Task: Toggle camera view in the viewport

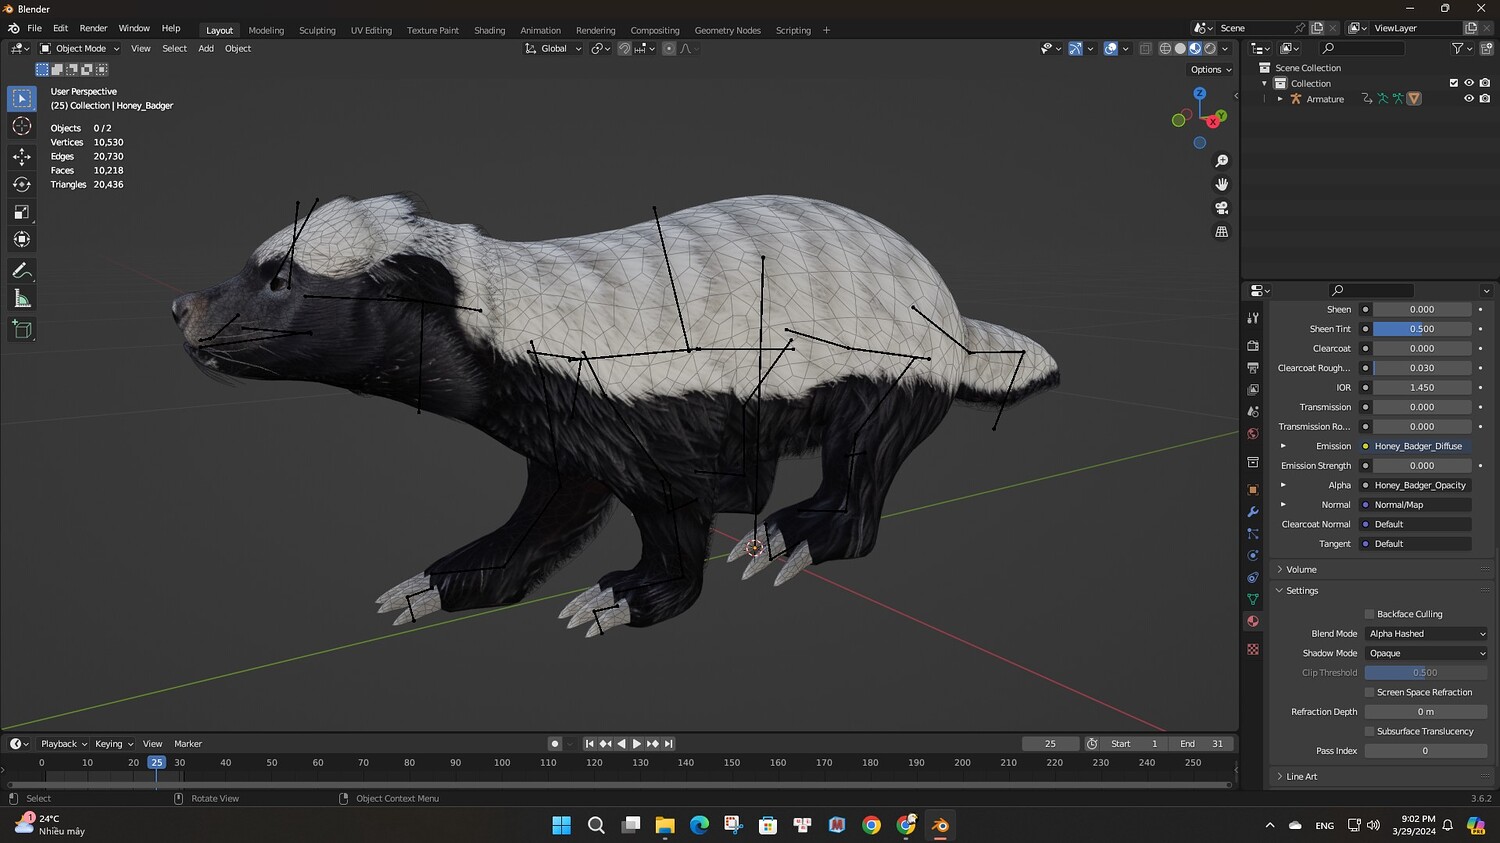Action: [1221, 208]
